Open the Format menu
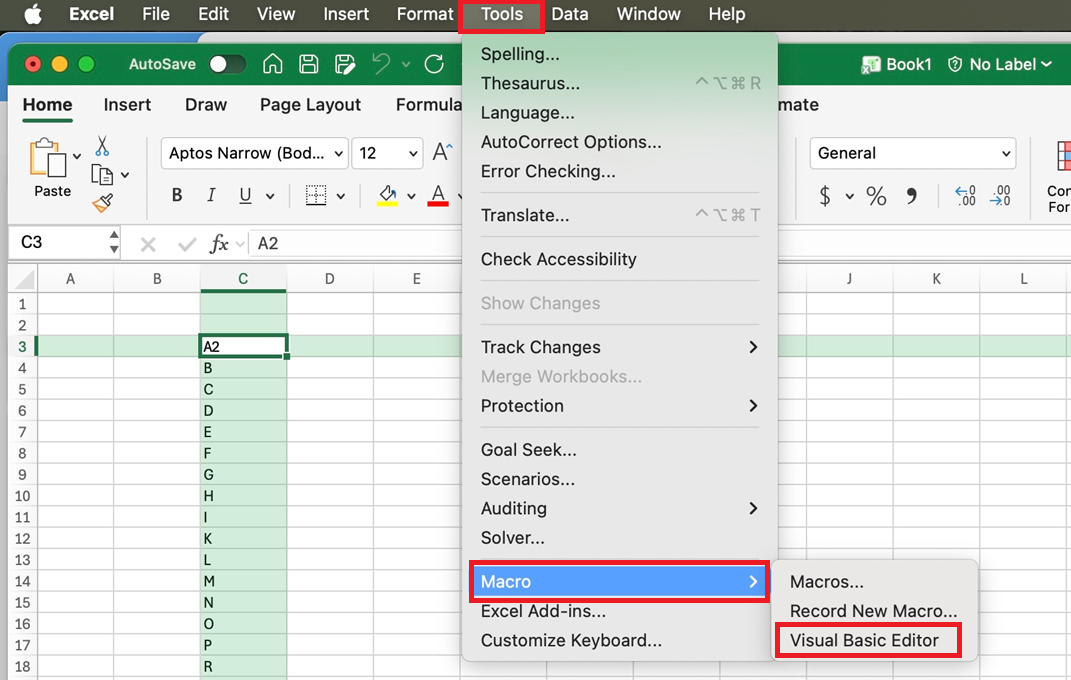This screenshot has height=680, width=1071. coord(425,14)
